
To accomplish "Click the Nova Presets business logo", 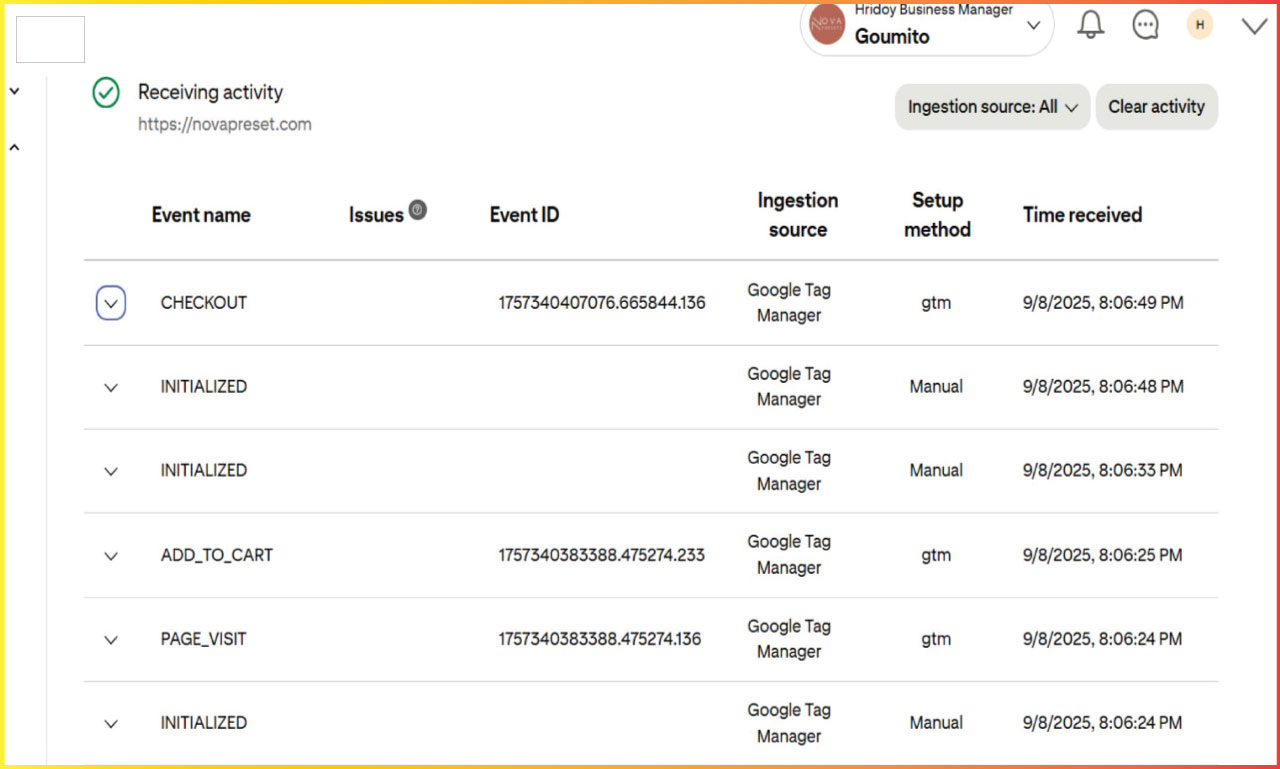I will [x=825, y=24].
